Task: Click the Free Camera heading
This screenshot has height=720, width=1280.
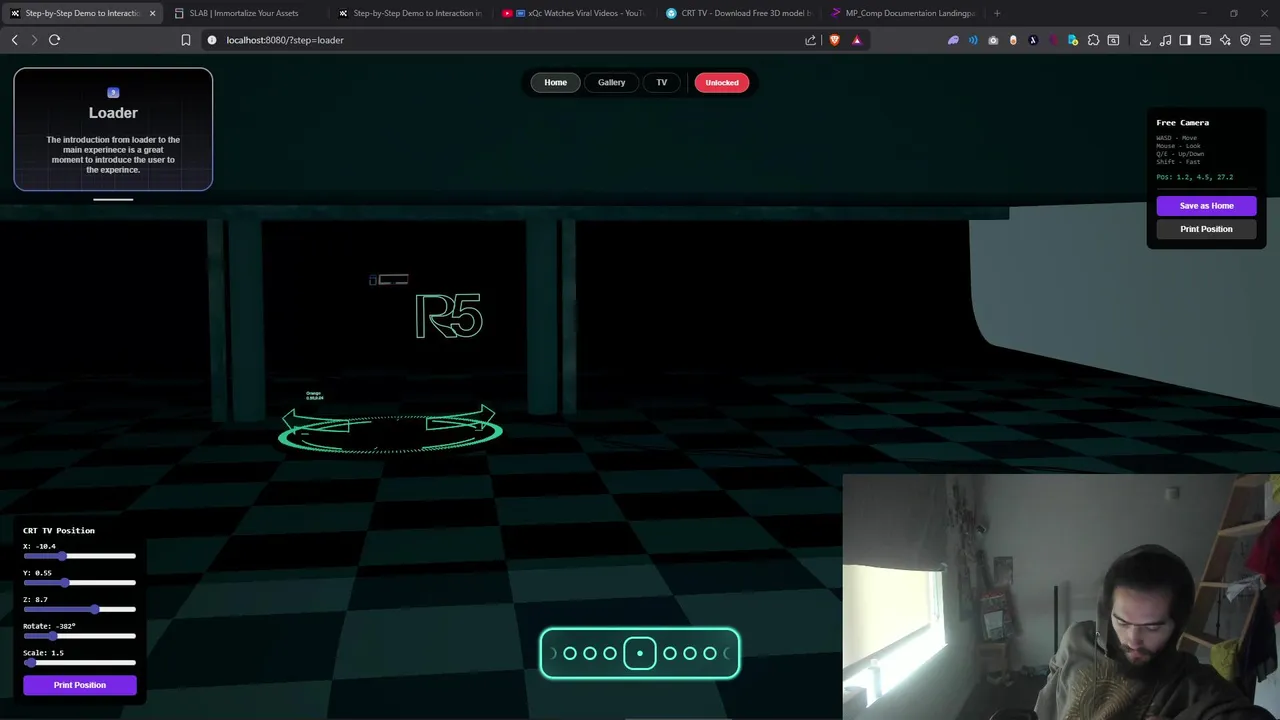Action: click(x=1182, y=123)
